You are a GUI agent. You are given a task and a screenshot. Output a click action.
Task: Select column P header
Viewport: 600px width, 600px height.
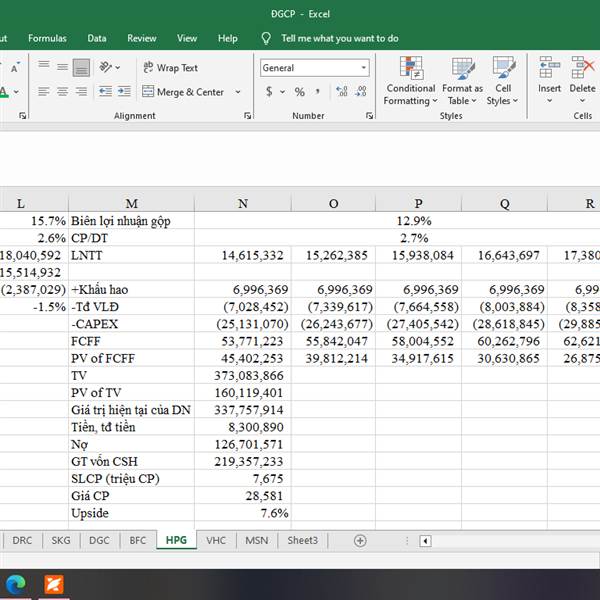[418, 203]
